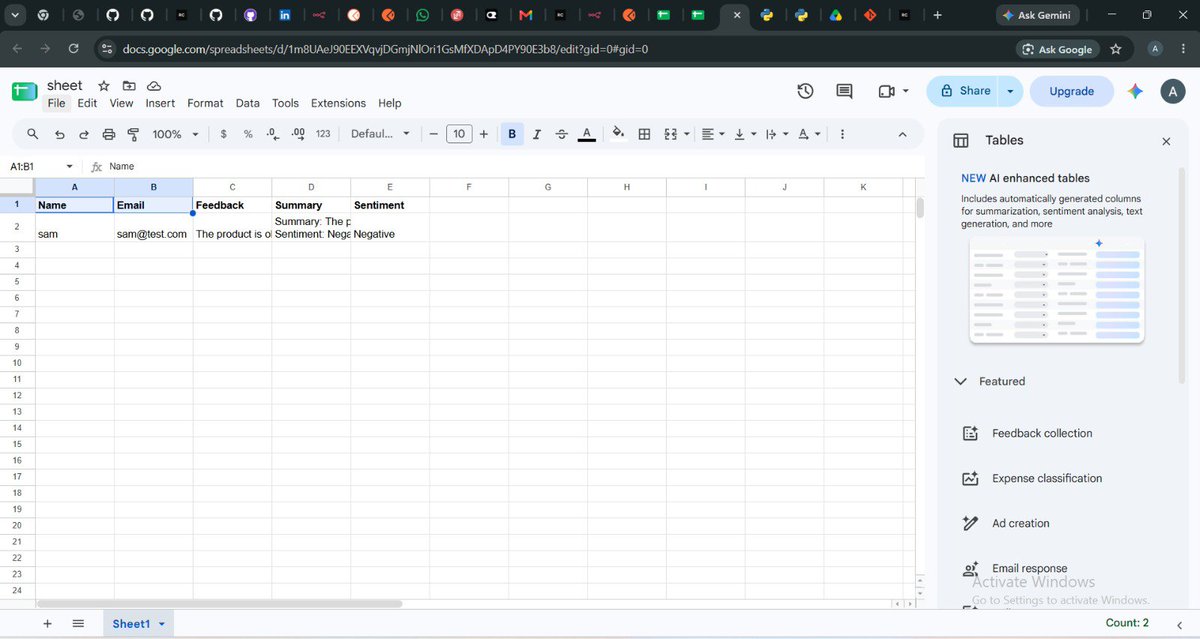Decrease font size with minus button
Screen dimensions: 1200x639
(433, 134)
